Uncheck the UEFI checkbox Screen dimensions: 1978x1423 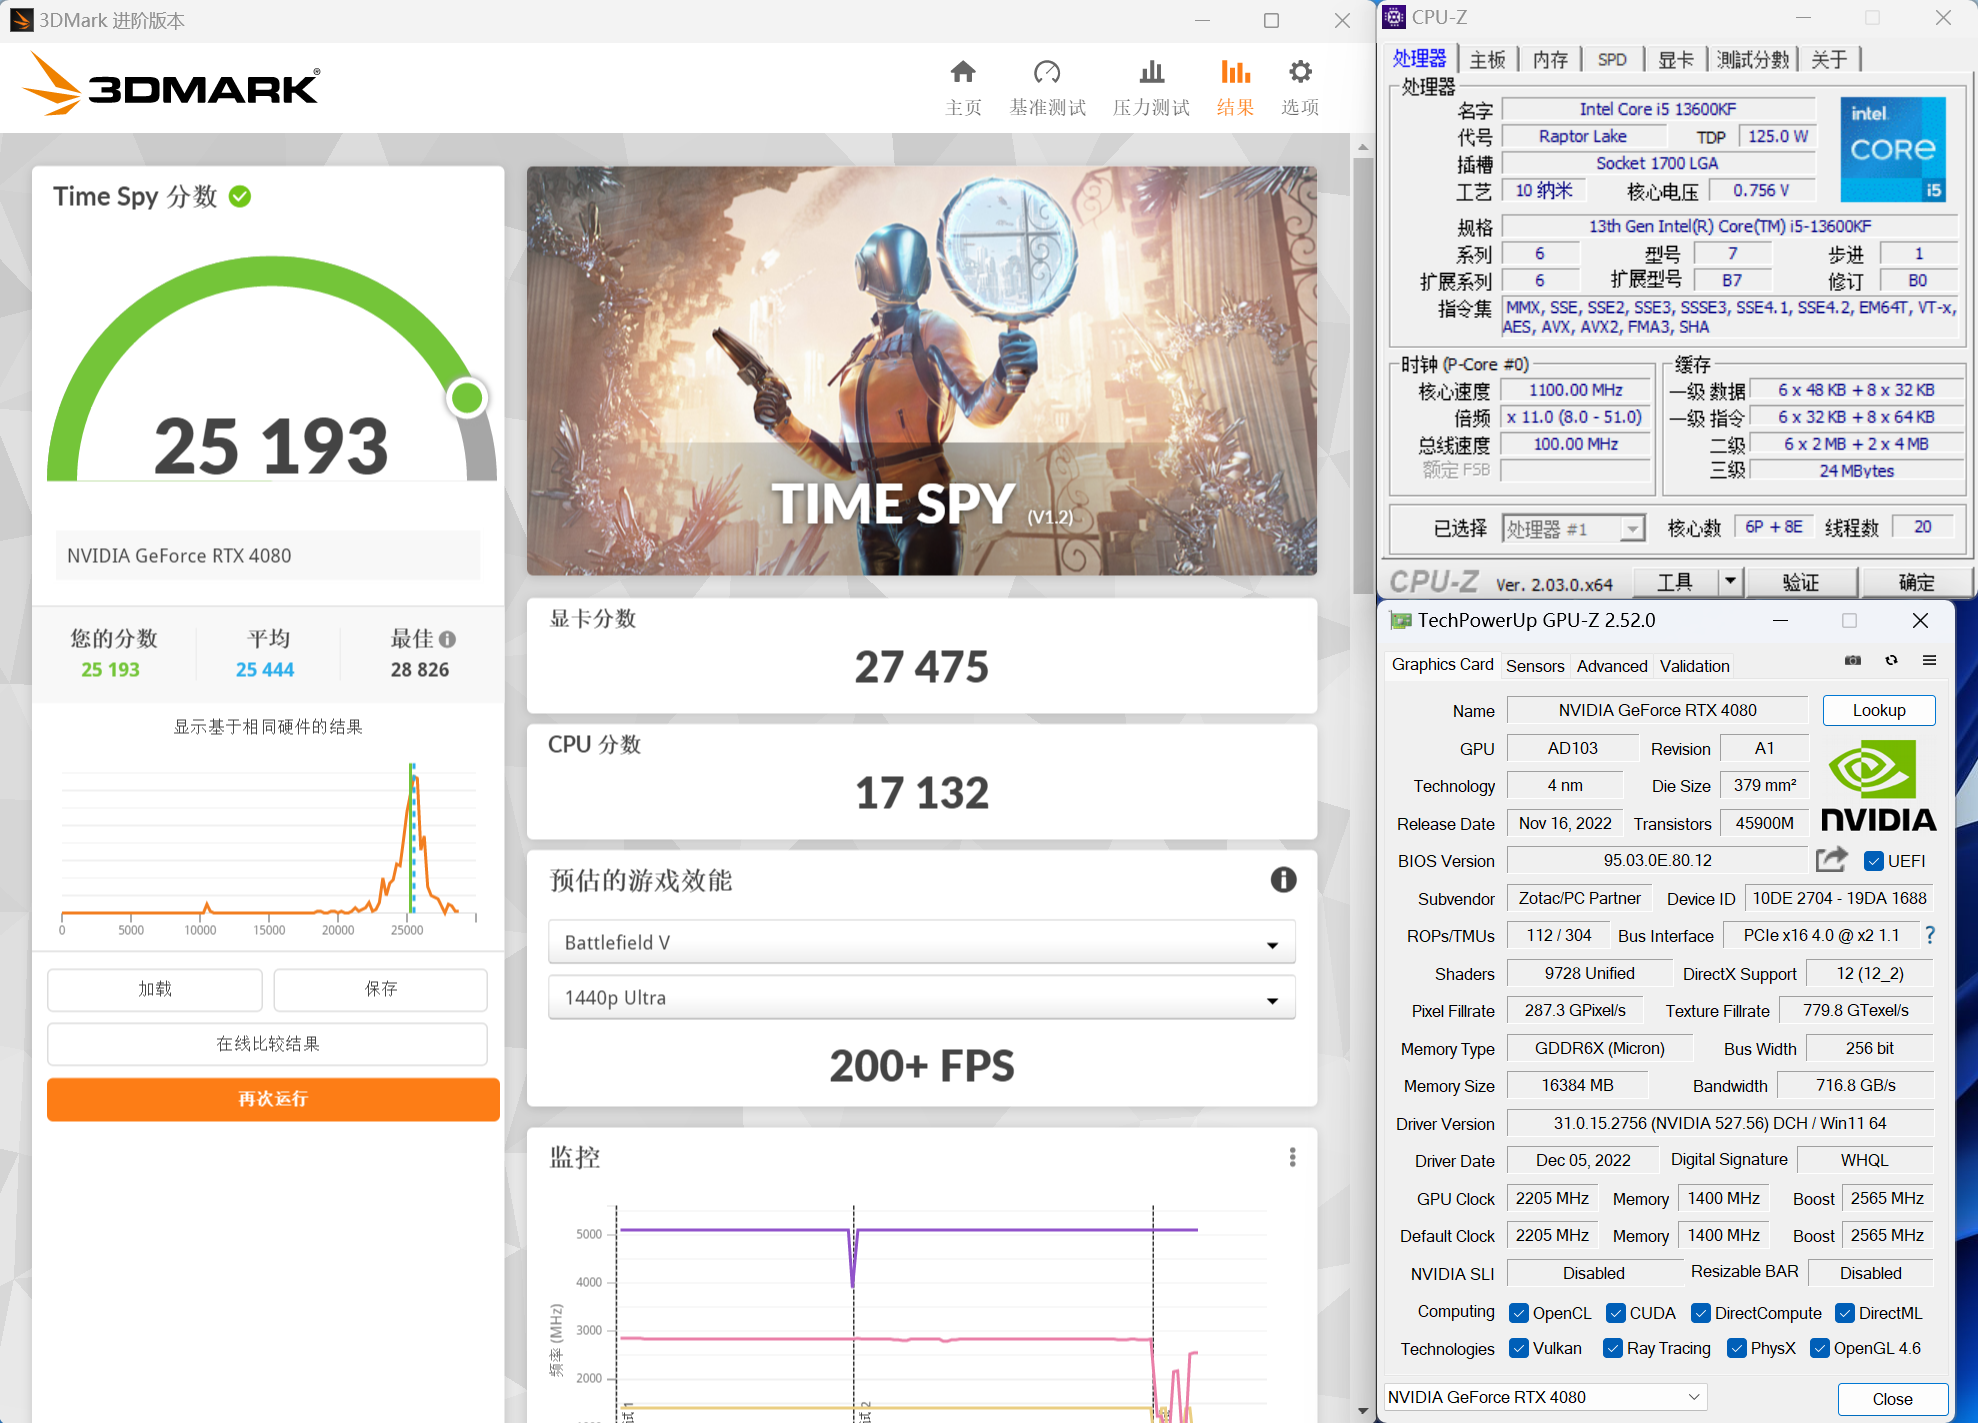click(1872, 860)
